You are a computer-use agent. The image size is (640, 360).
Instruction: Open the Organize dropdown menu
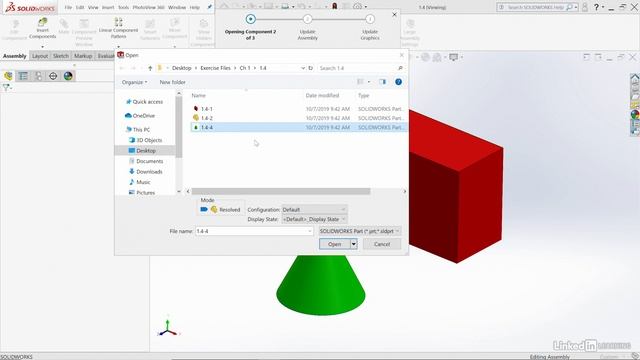(134, 82)
